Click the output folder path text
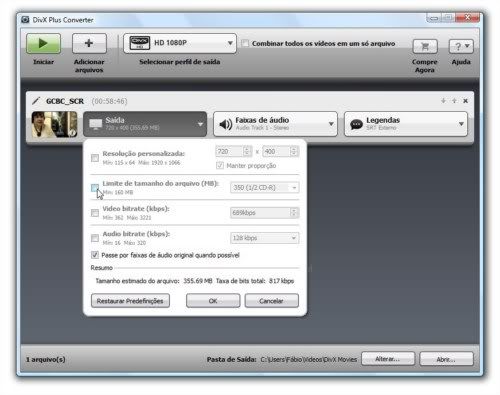This screenshot has width=500, height=395. tap(309, 359)
